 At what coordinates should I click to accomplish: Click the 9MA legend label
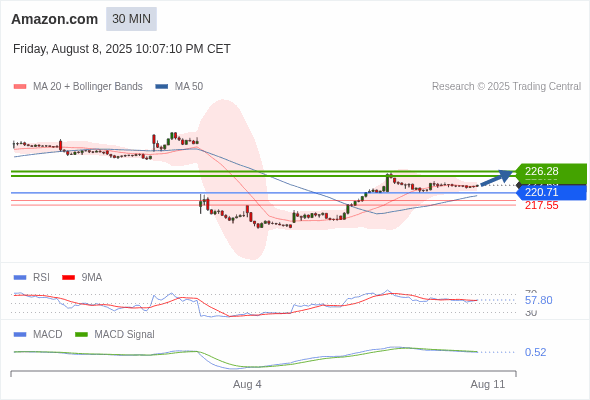point(92,278)
